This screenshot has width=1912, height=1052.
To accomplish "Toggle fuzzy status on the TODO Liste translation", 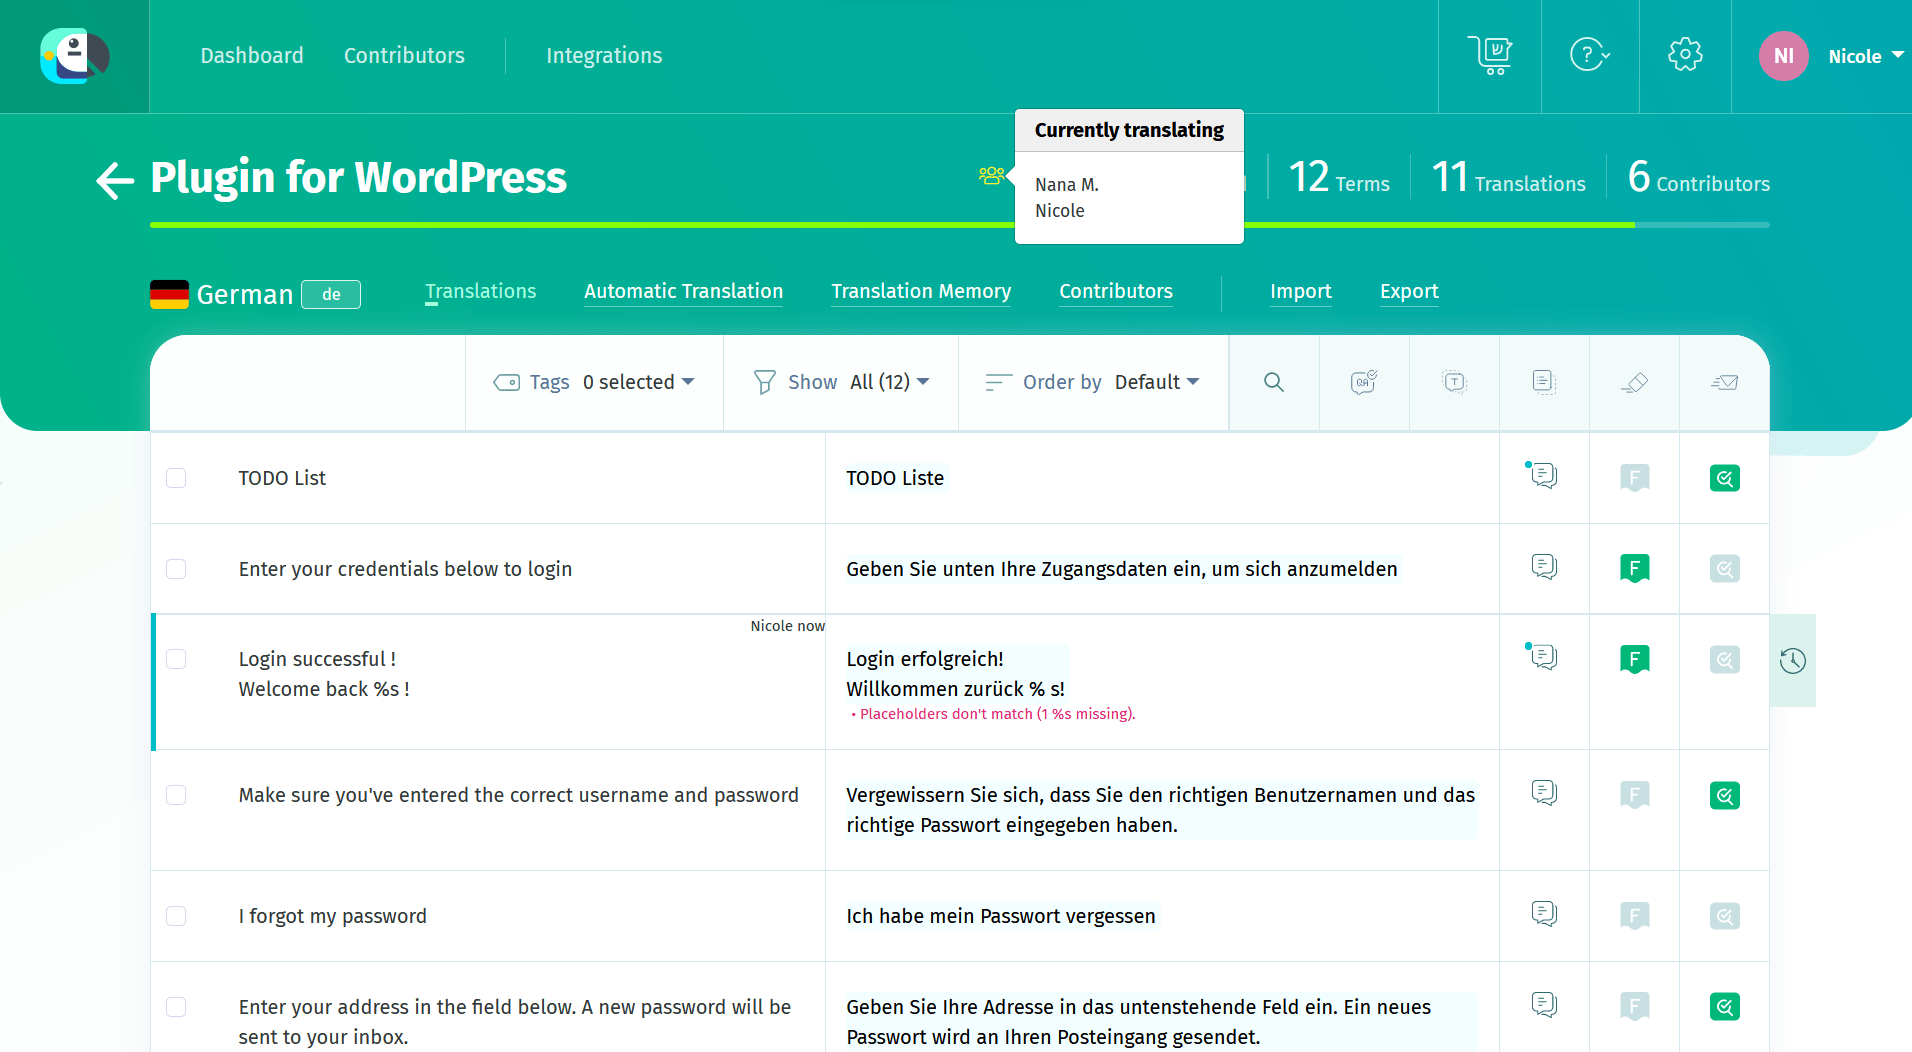I will 1635,478.
